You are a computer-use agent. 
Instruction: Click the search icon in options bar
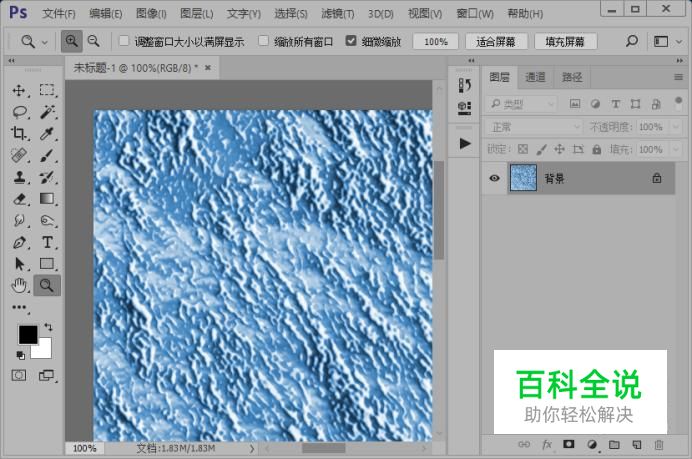coord(632,41)
